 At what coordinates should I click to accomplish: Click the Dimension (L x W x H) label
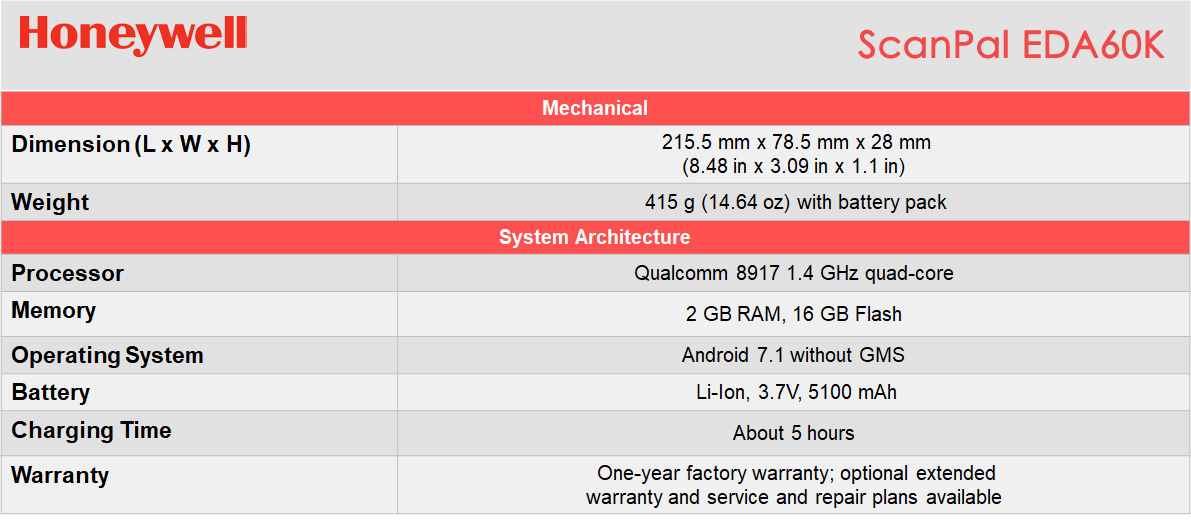[x=131, y=144]
